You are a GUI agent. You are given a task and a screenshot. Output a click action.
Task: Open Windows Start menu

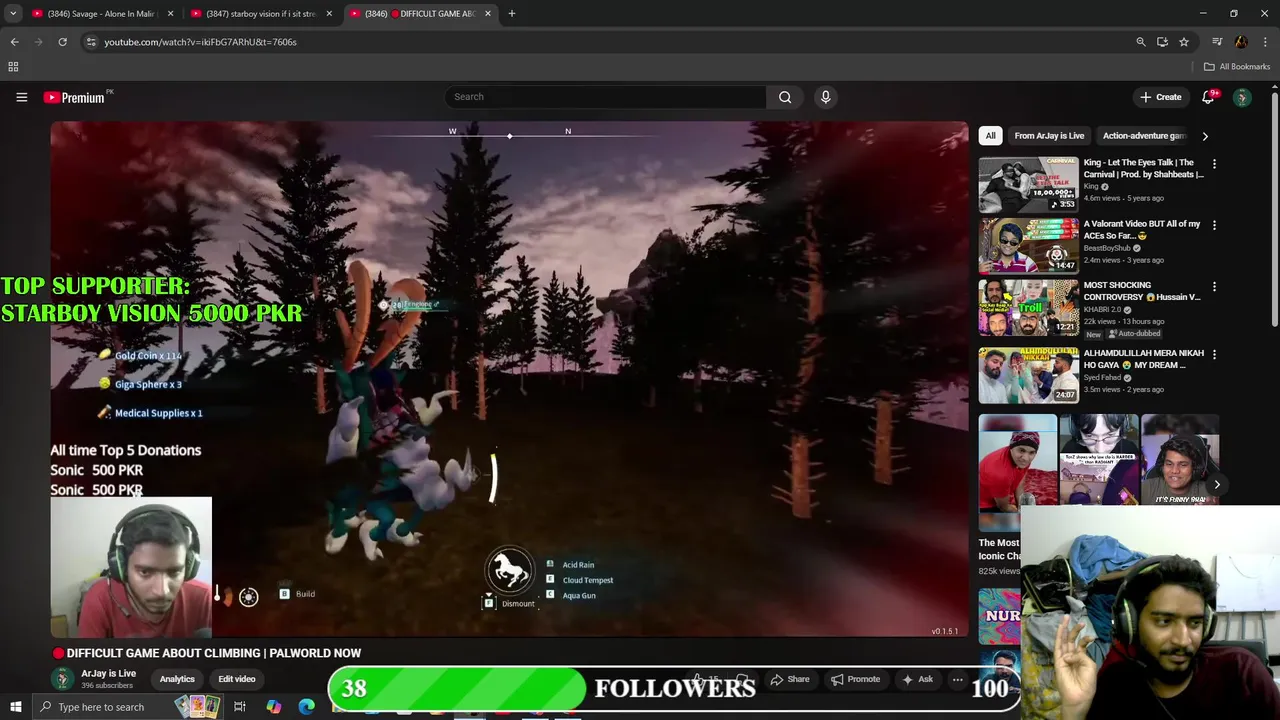point(15,707)
